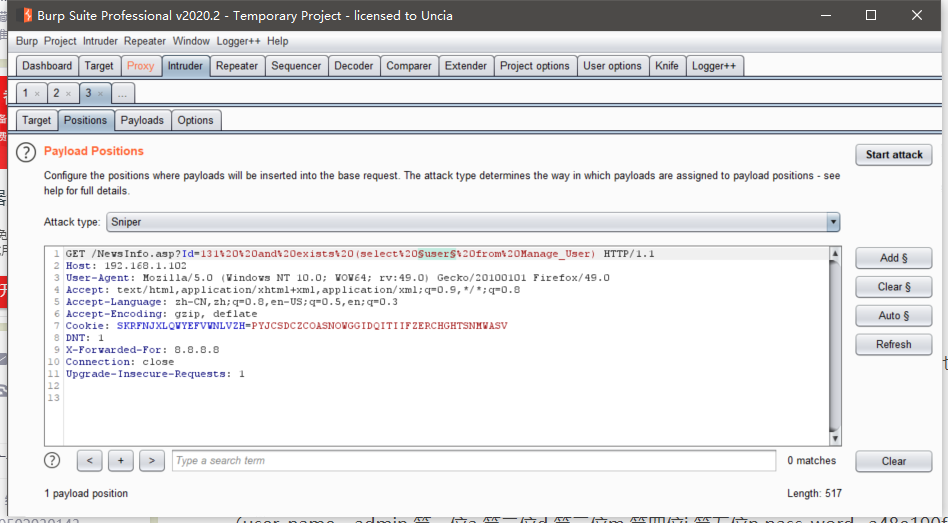Switch to the Extender tab

pos(466,66)
